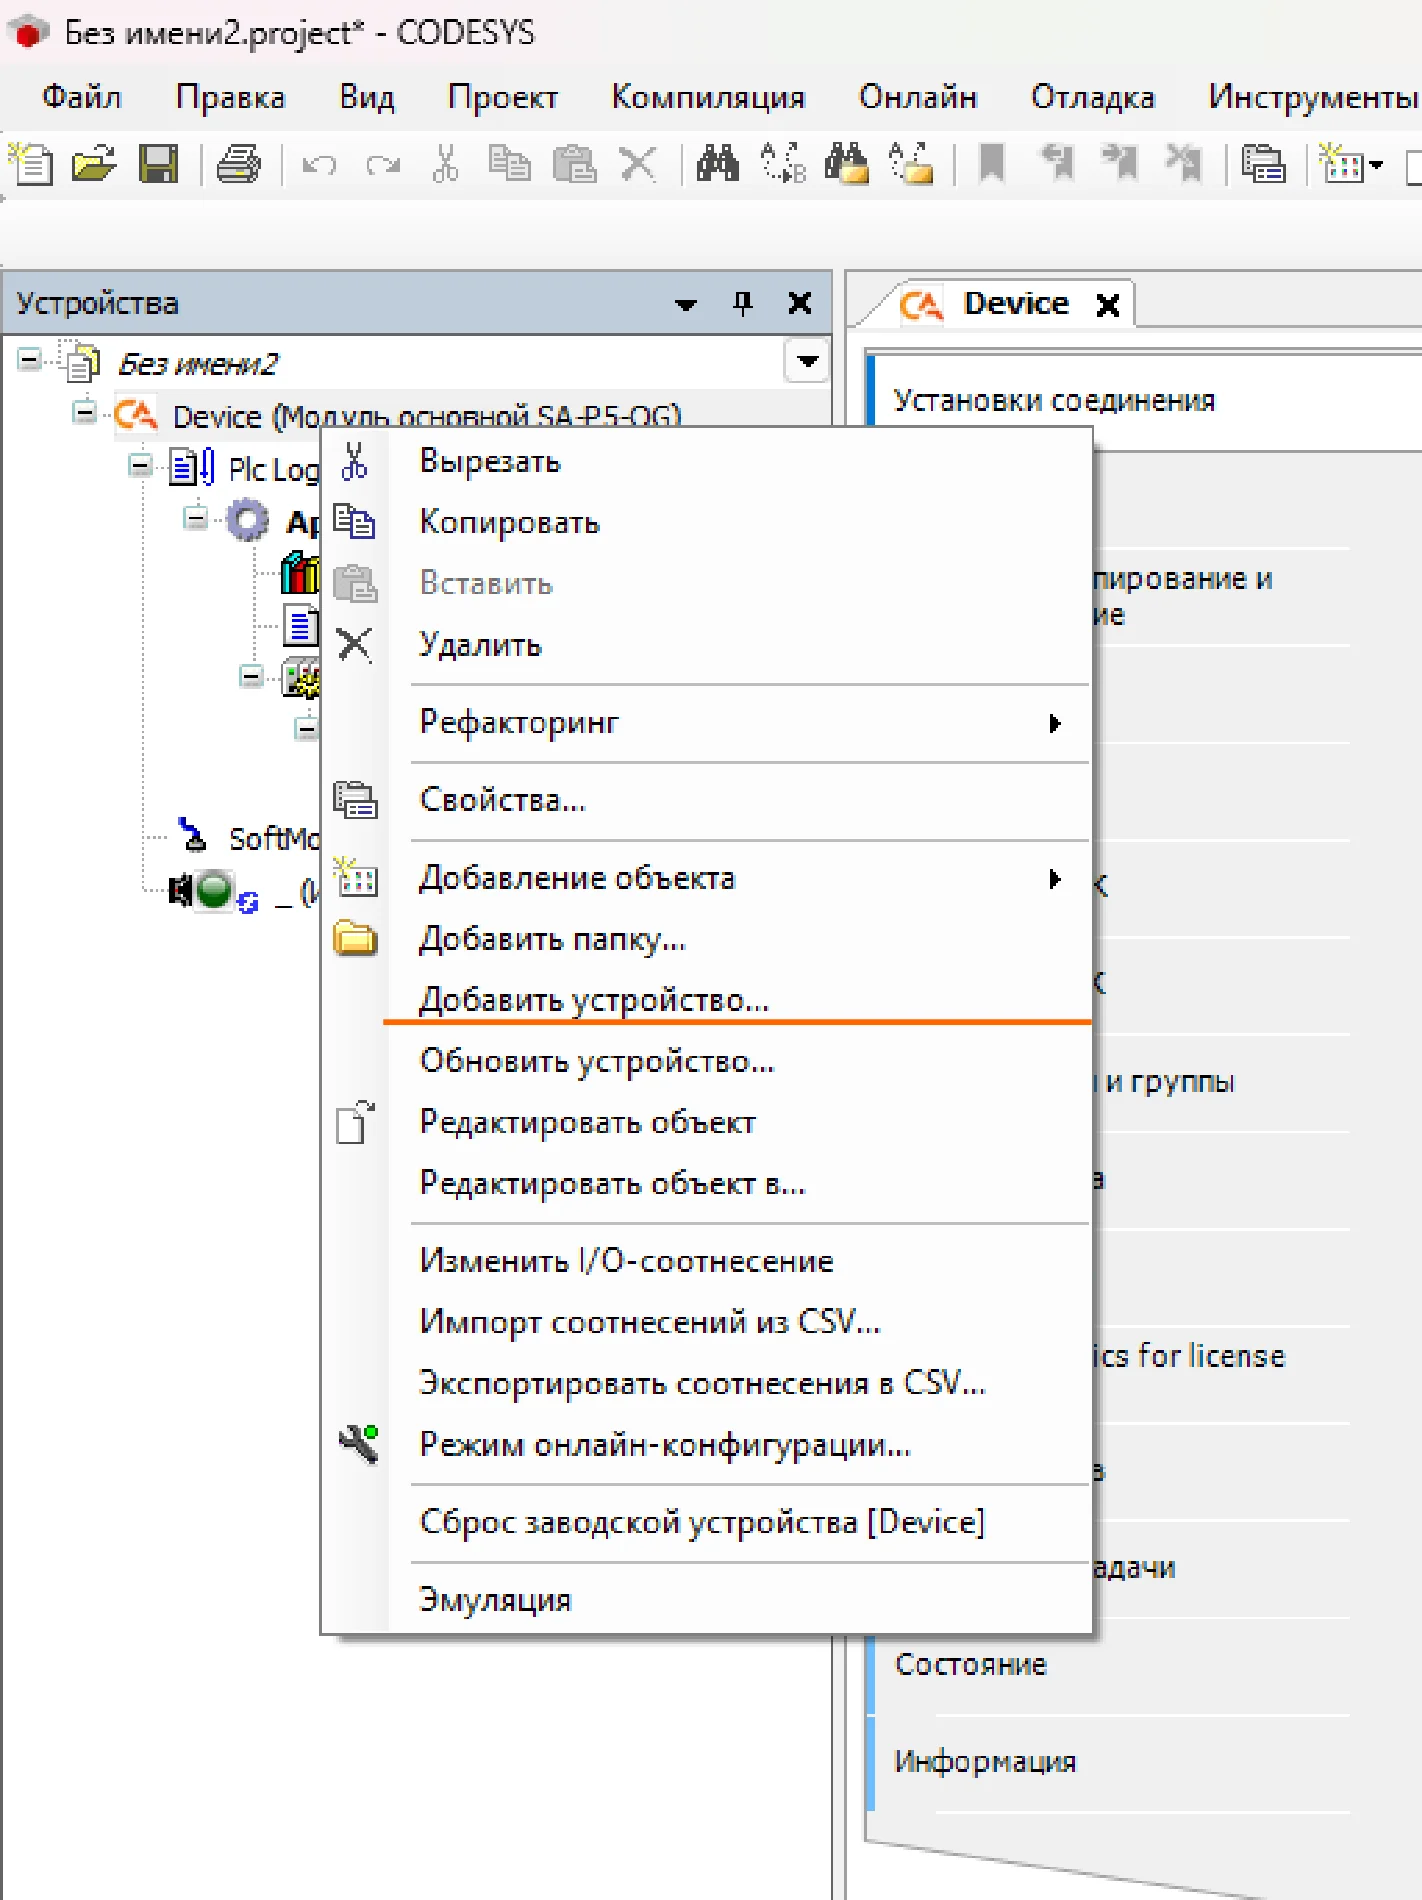Click the Find in project binoculars-folder icon
Screen dimensions: 1422x1900
[847, 163]
